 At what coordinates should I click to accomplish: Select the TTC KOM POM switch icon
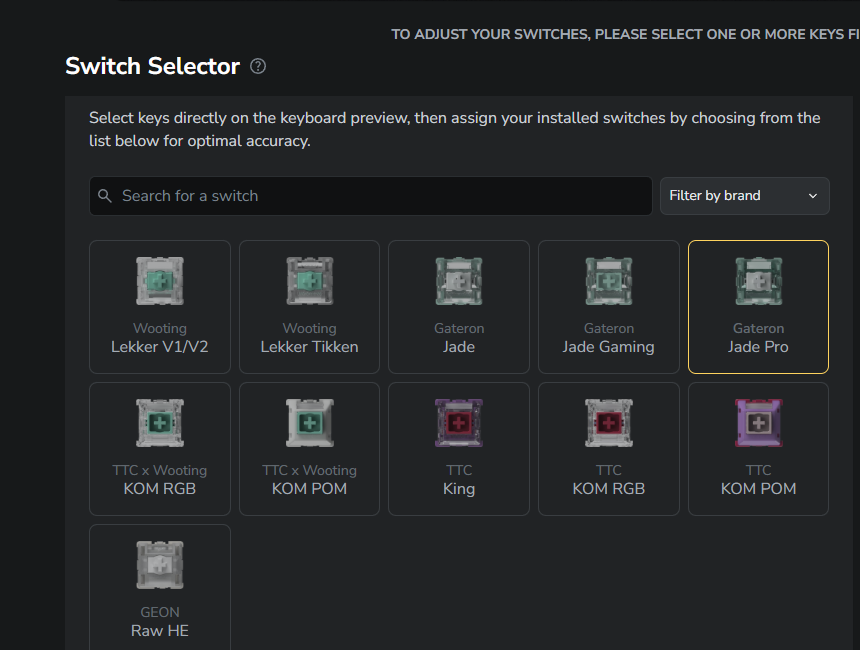coord(759,423)
